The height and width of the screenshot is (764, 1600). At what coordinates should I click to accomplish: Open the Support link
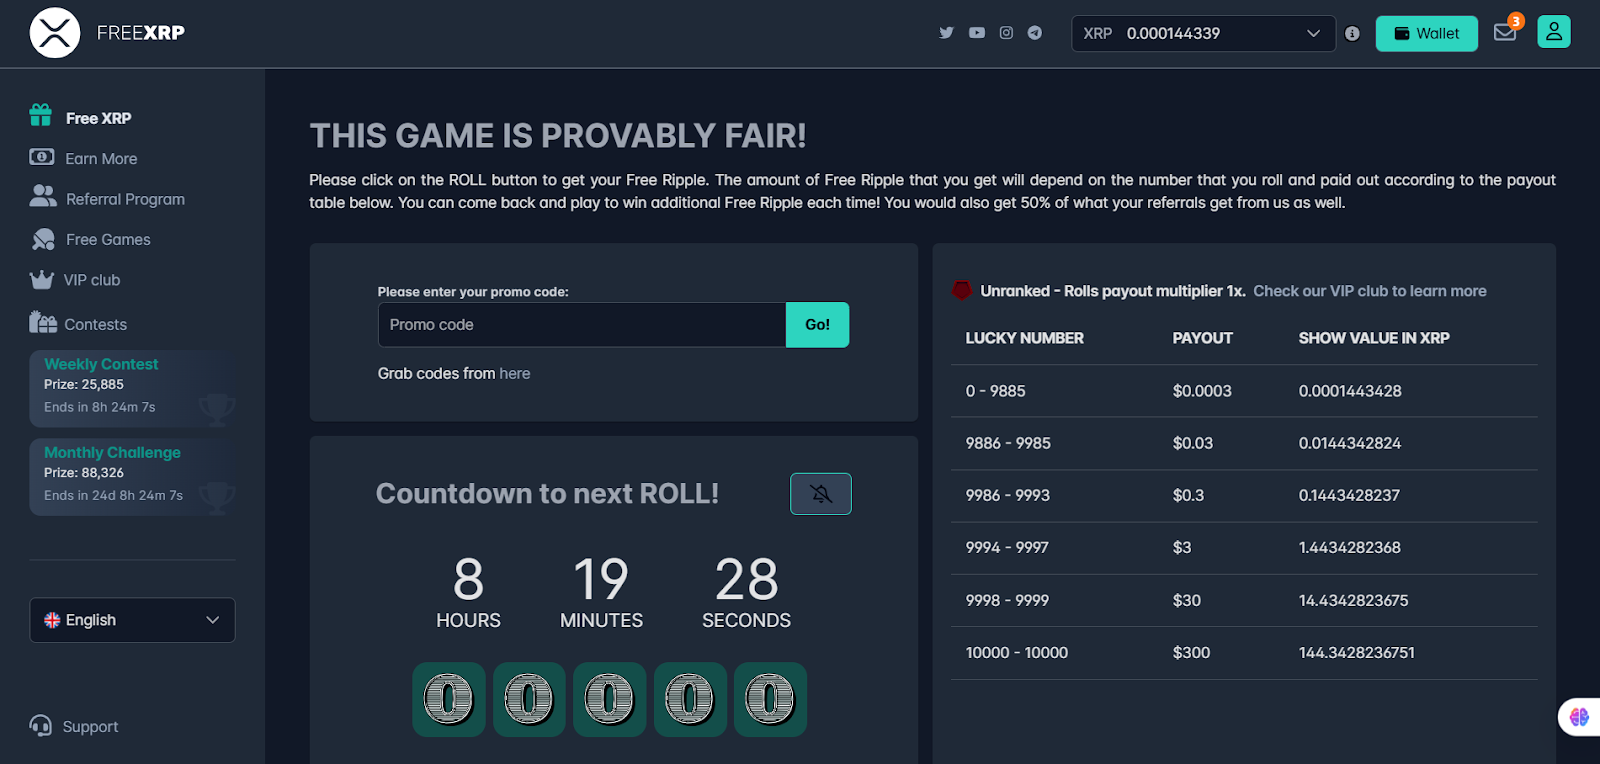pos(90,727)
